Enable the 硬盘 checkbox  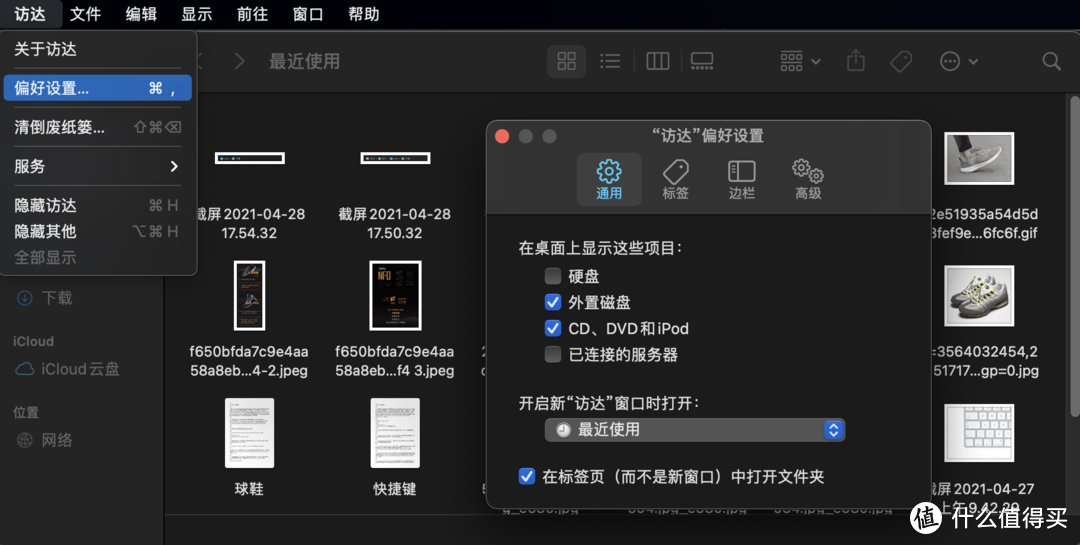552,276
